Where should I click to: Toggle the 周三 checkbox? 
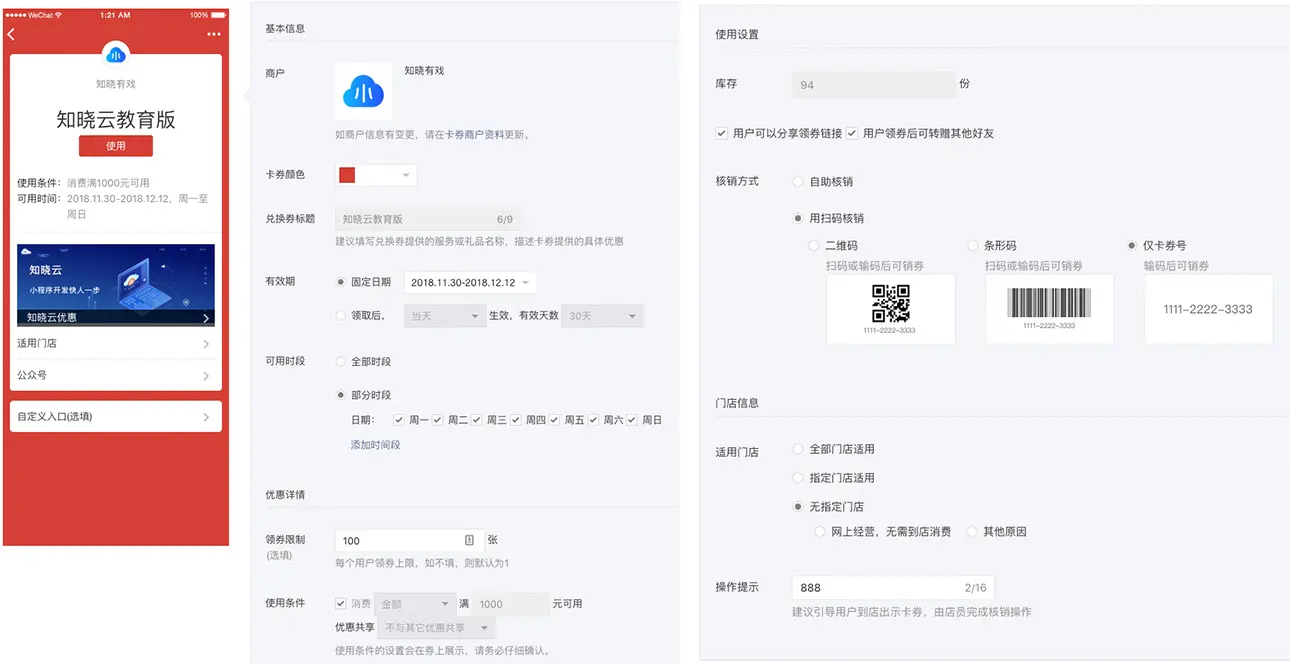[x=477, y=420]
